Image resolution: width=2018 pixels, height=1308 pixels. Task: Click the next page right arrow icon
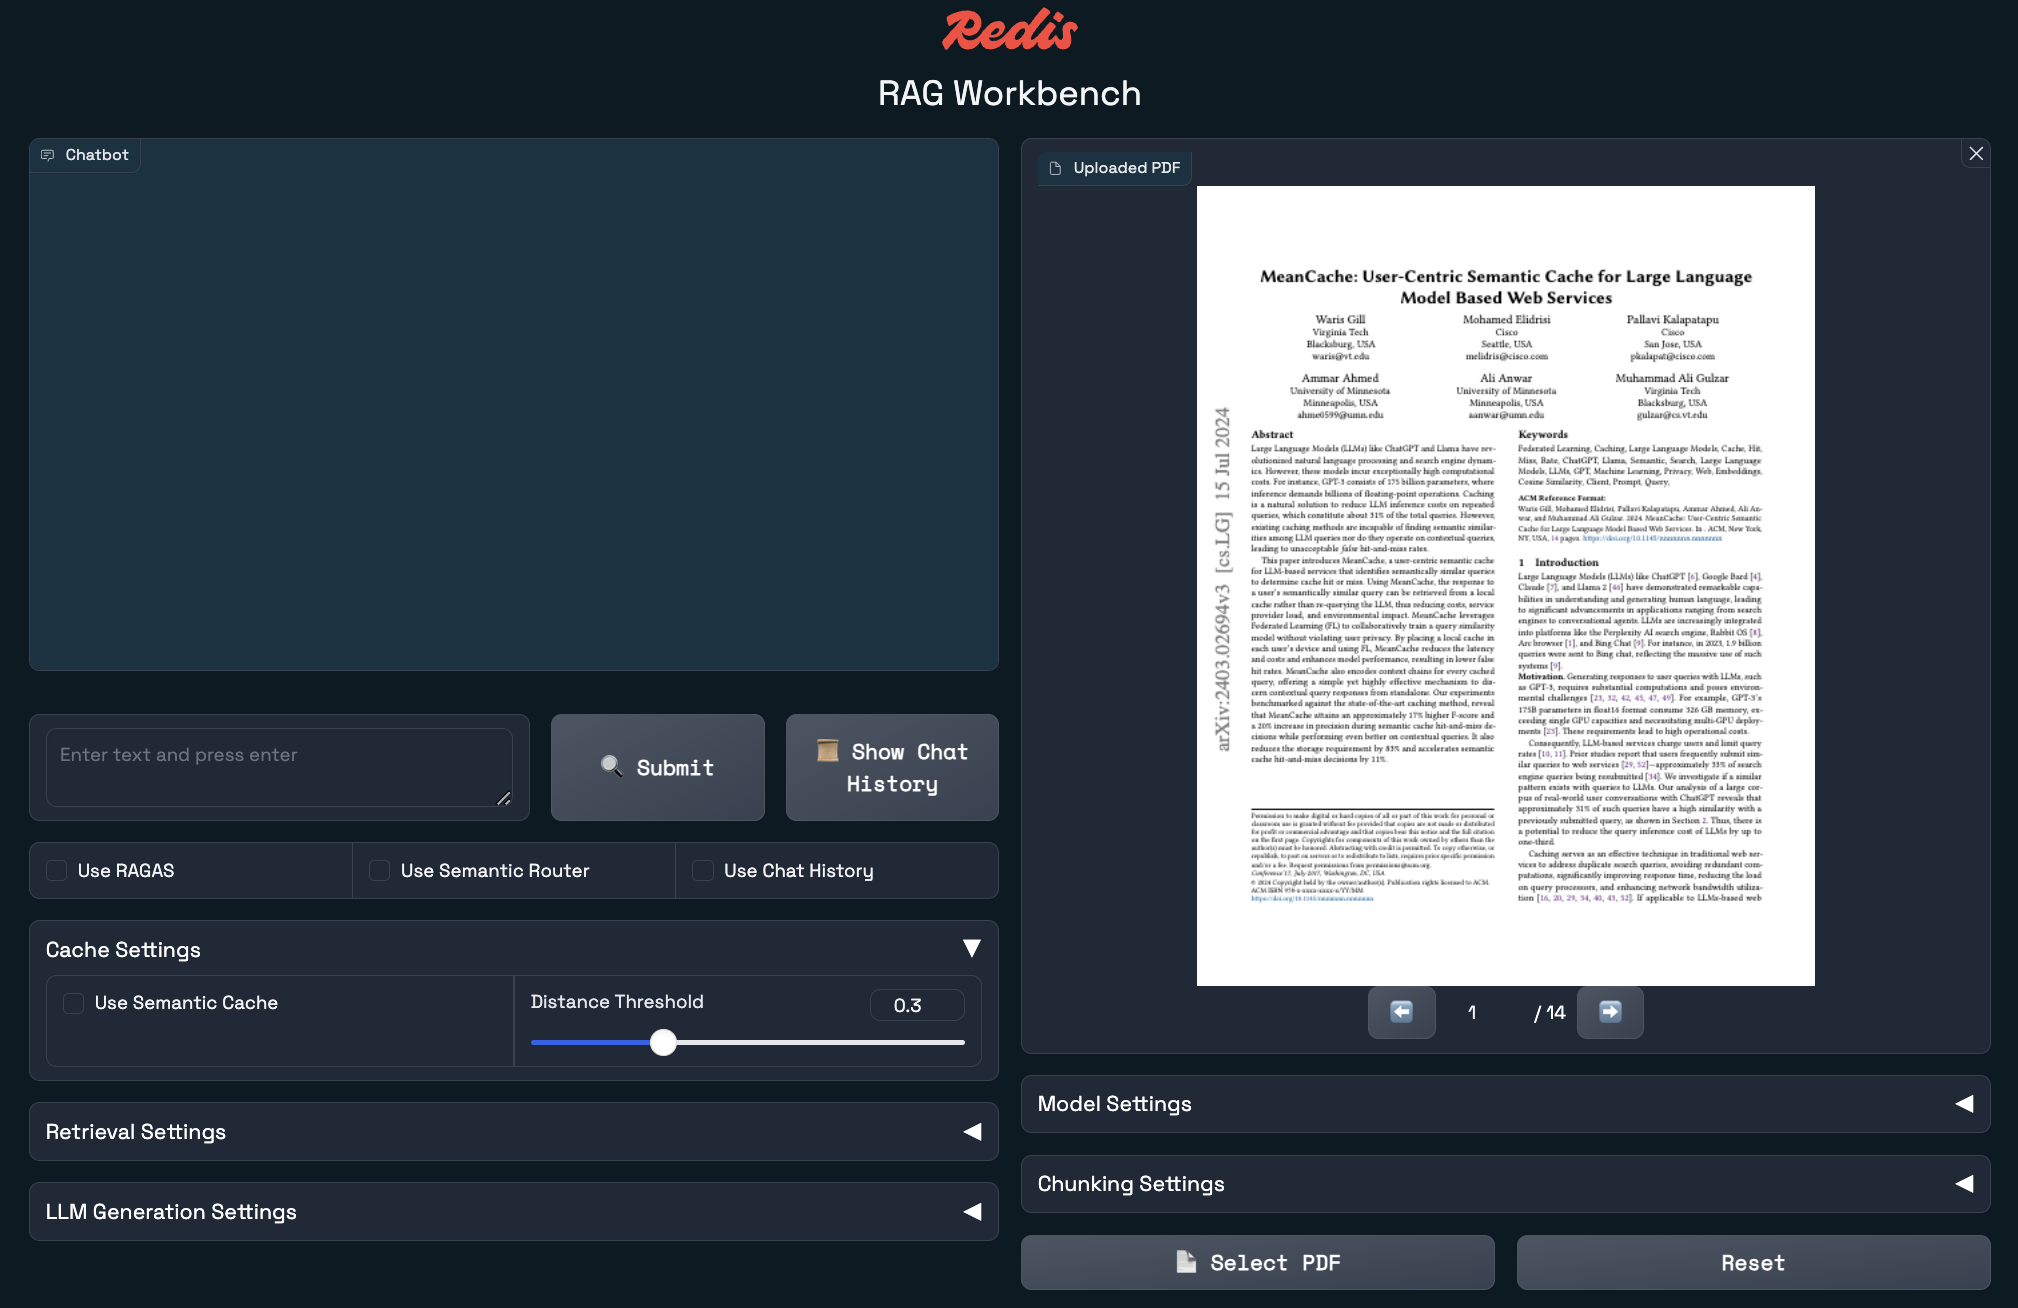click(x=1610, y=1012)
